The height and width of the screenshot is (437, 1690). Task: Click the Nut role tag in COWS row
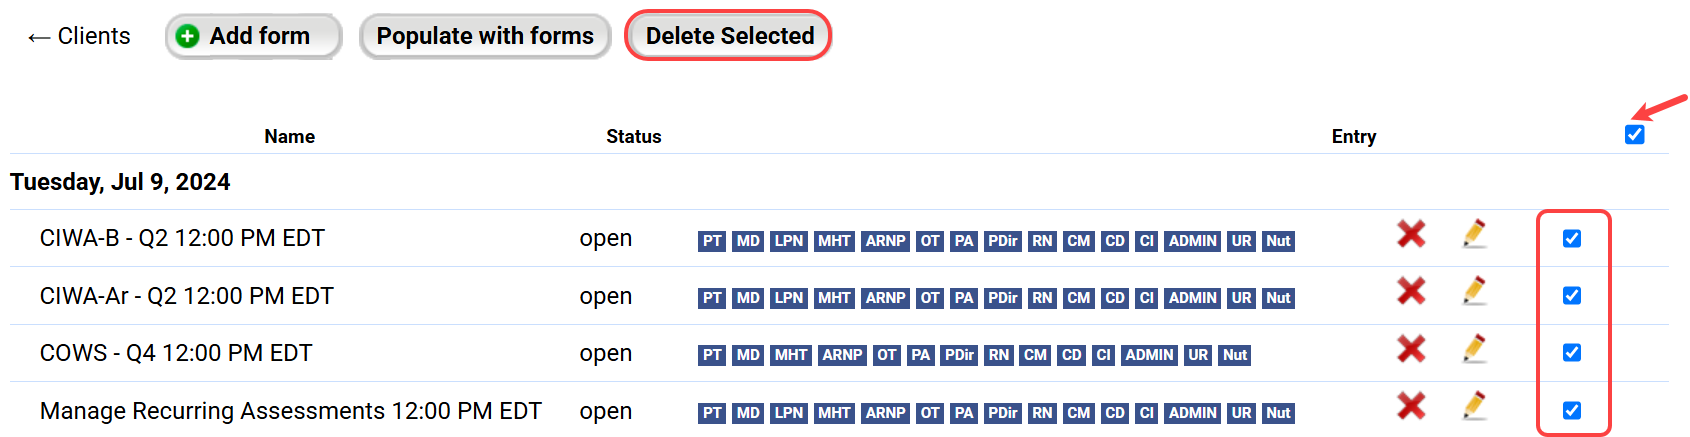(1235, 355)
